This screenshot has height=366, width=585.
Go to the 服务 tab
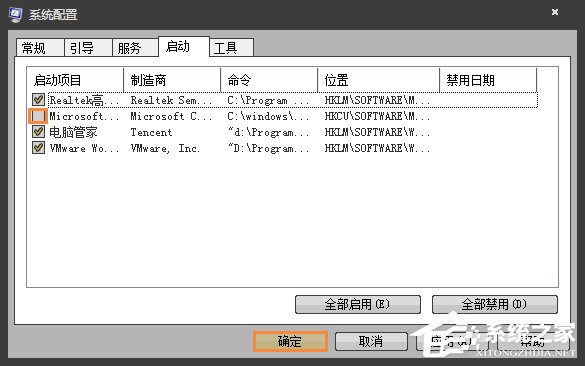click(x=136, y=48)
